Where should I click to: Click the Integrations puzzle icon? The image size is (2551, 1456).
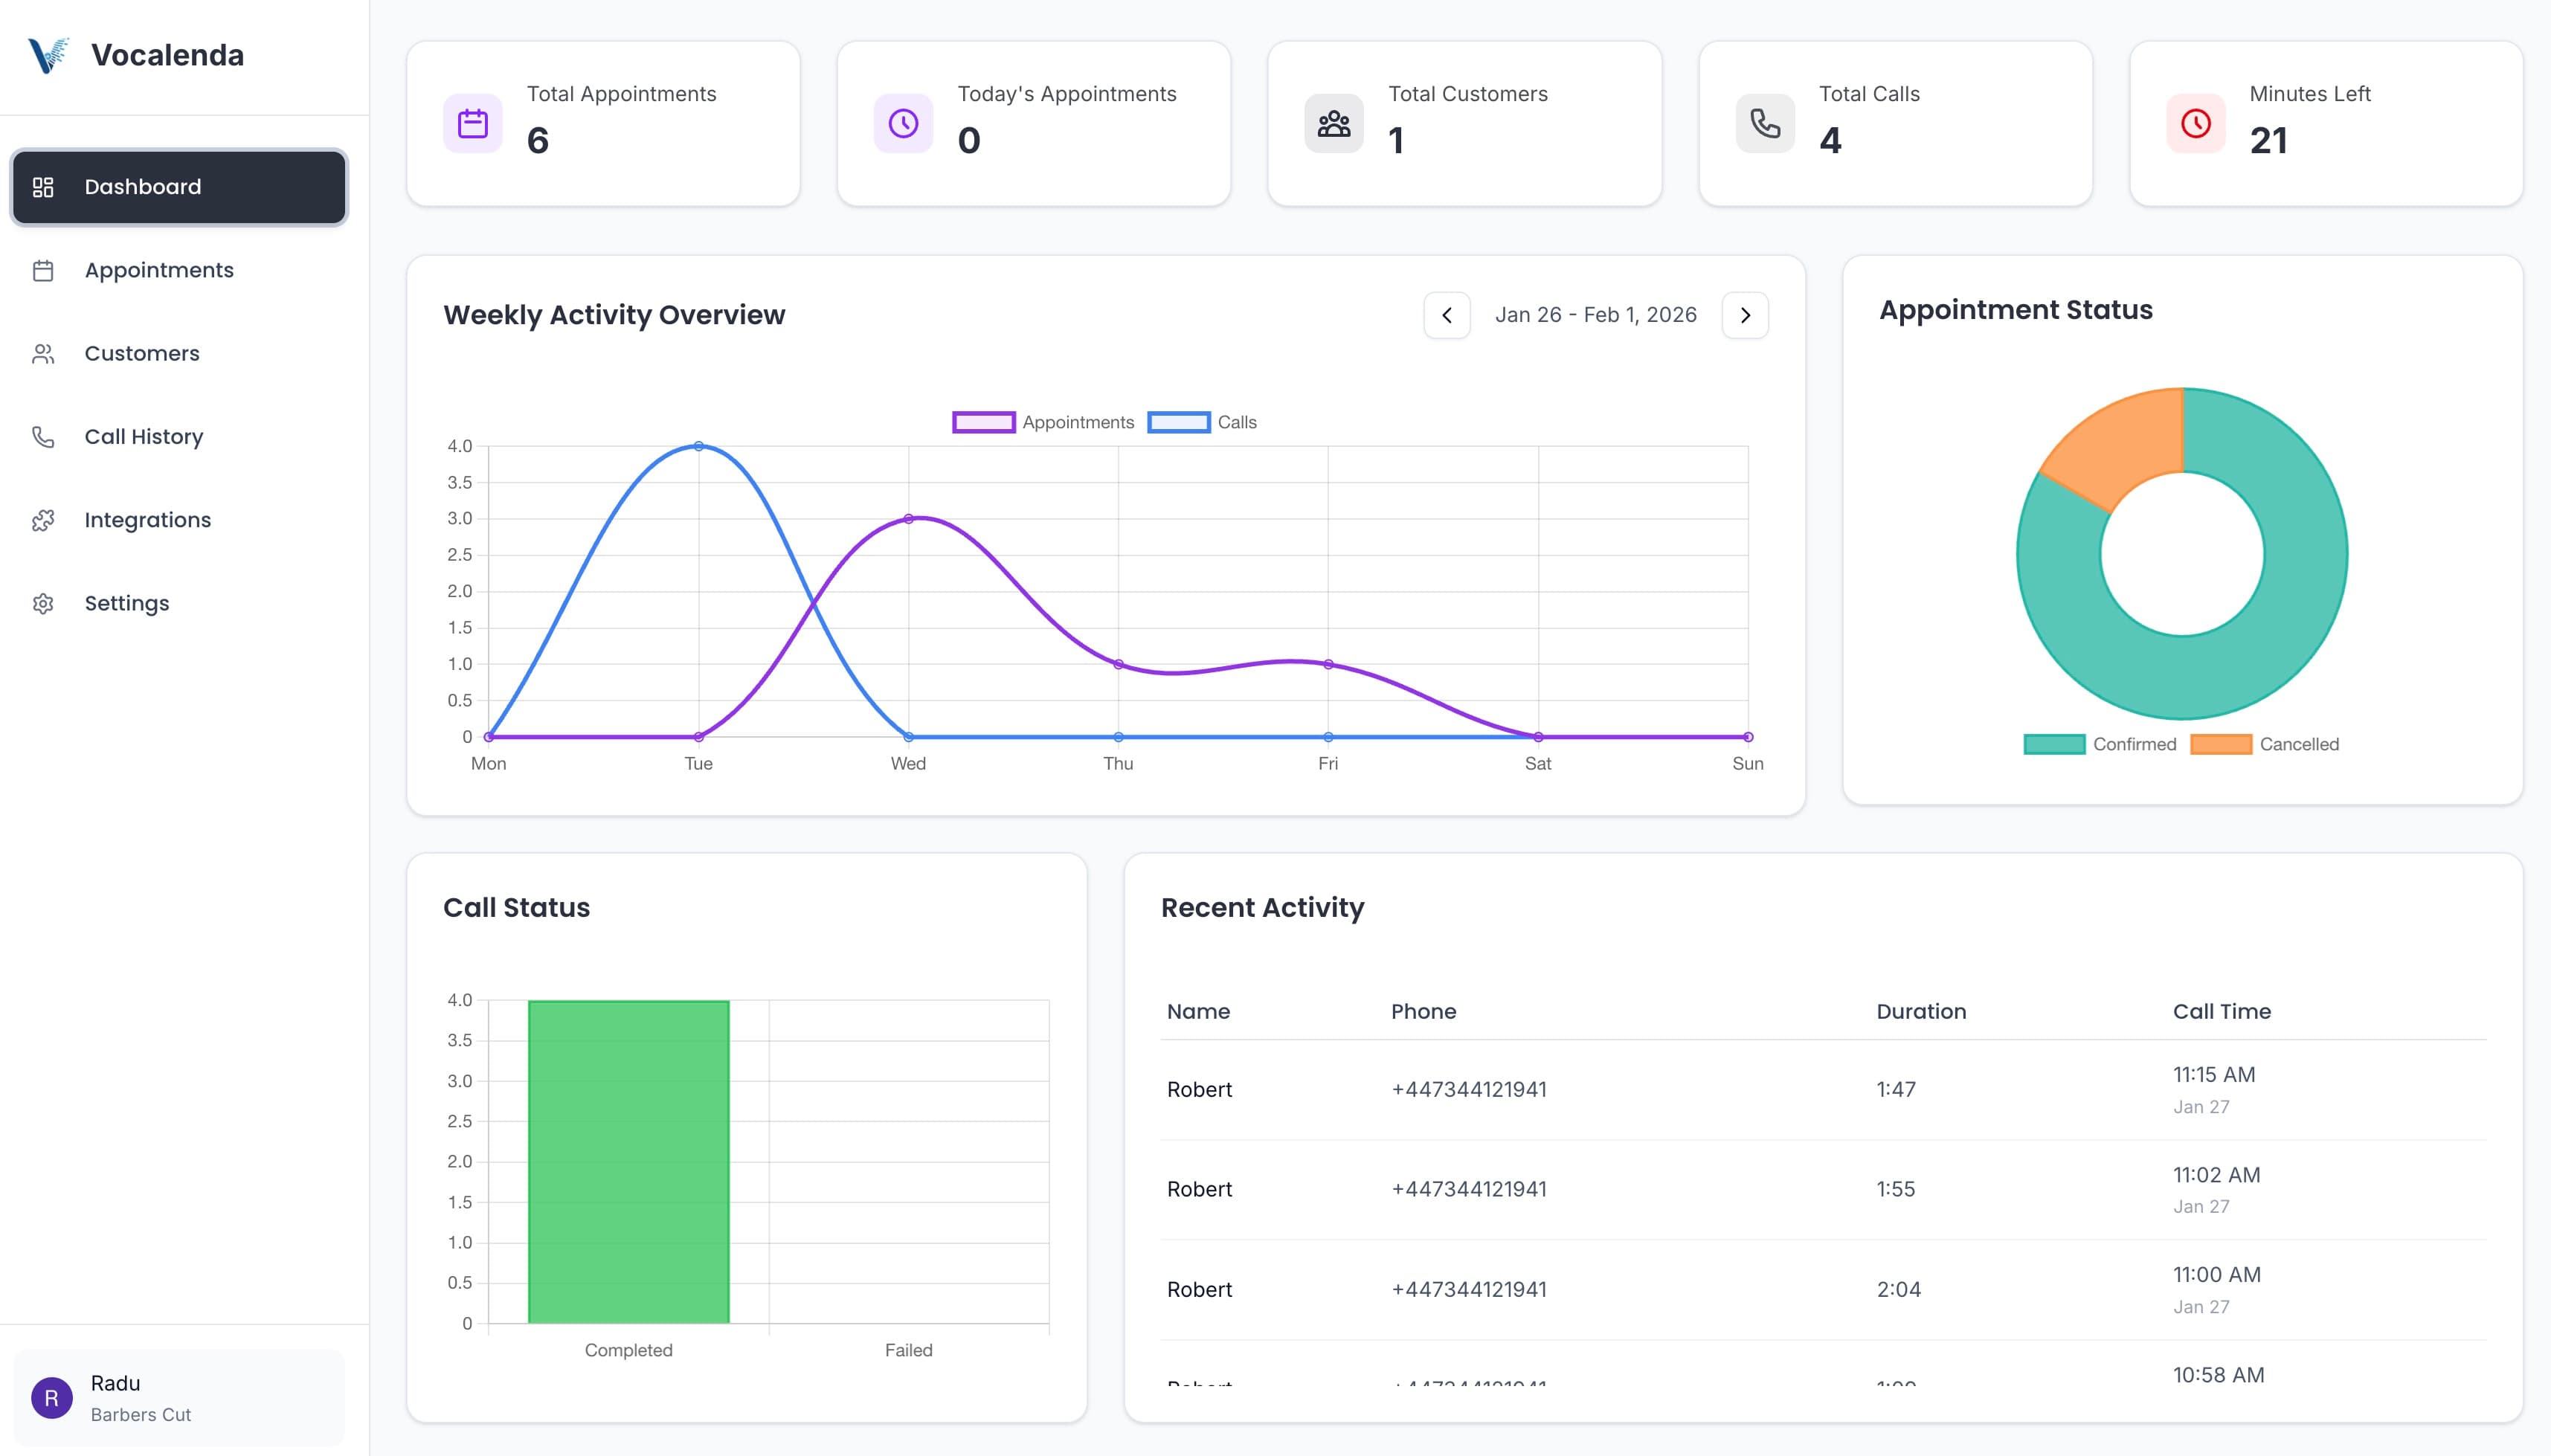pos(44,520)
